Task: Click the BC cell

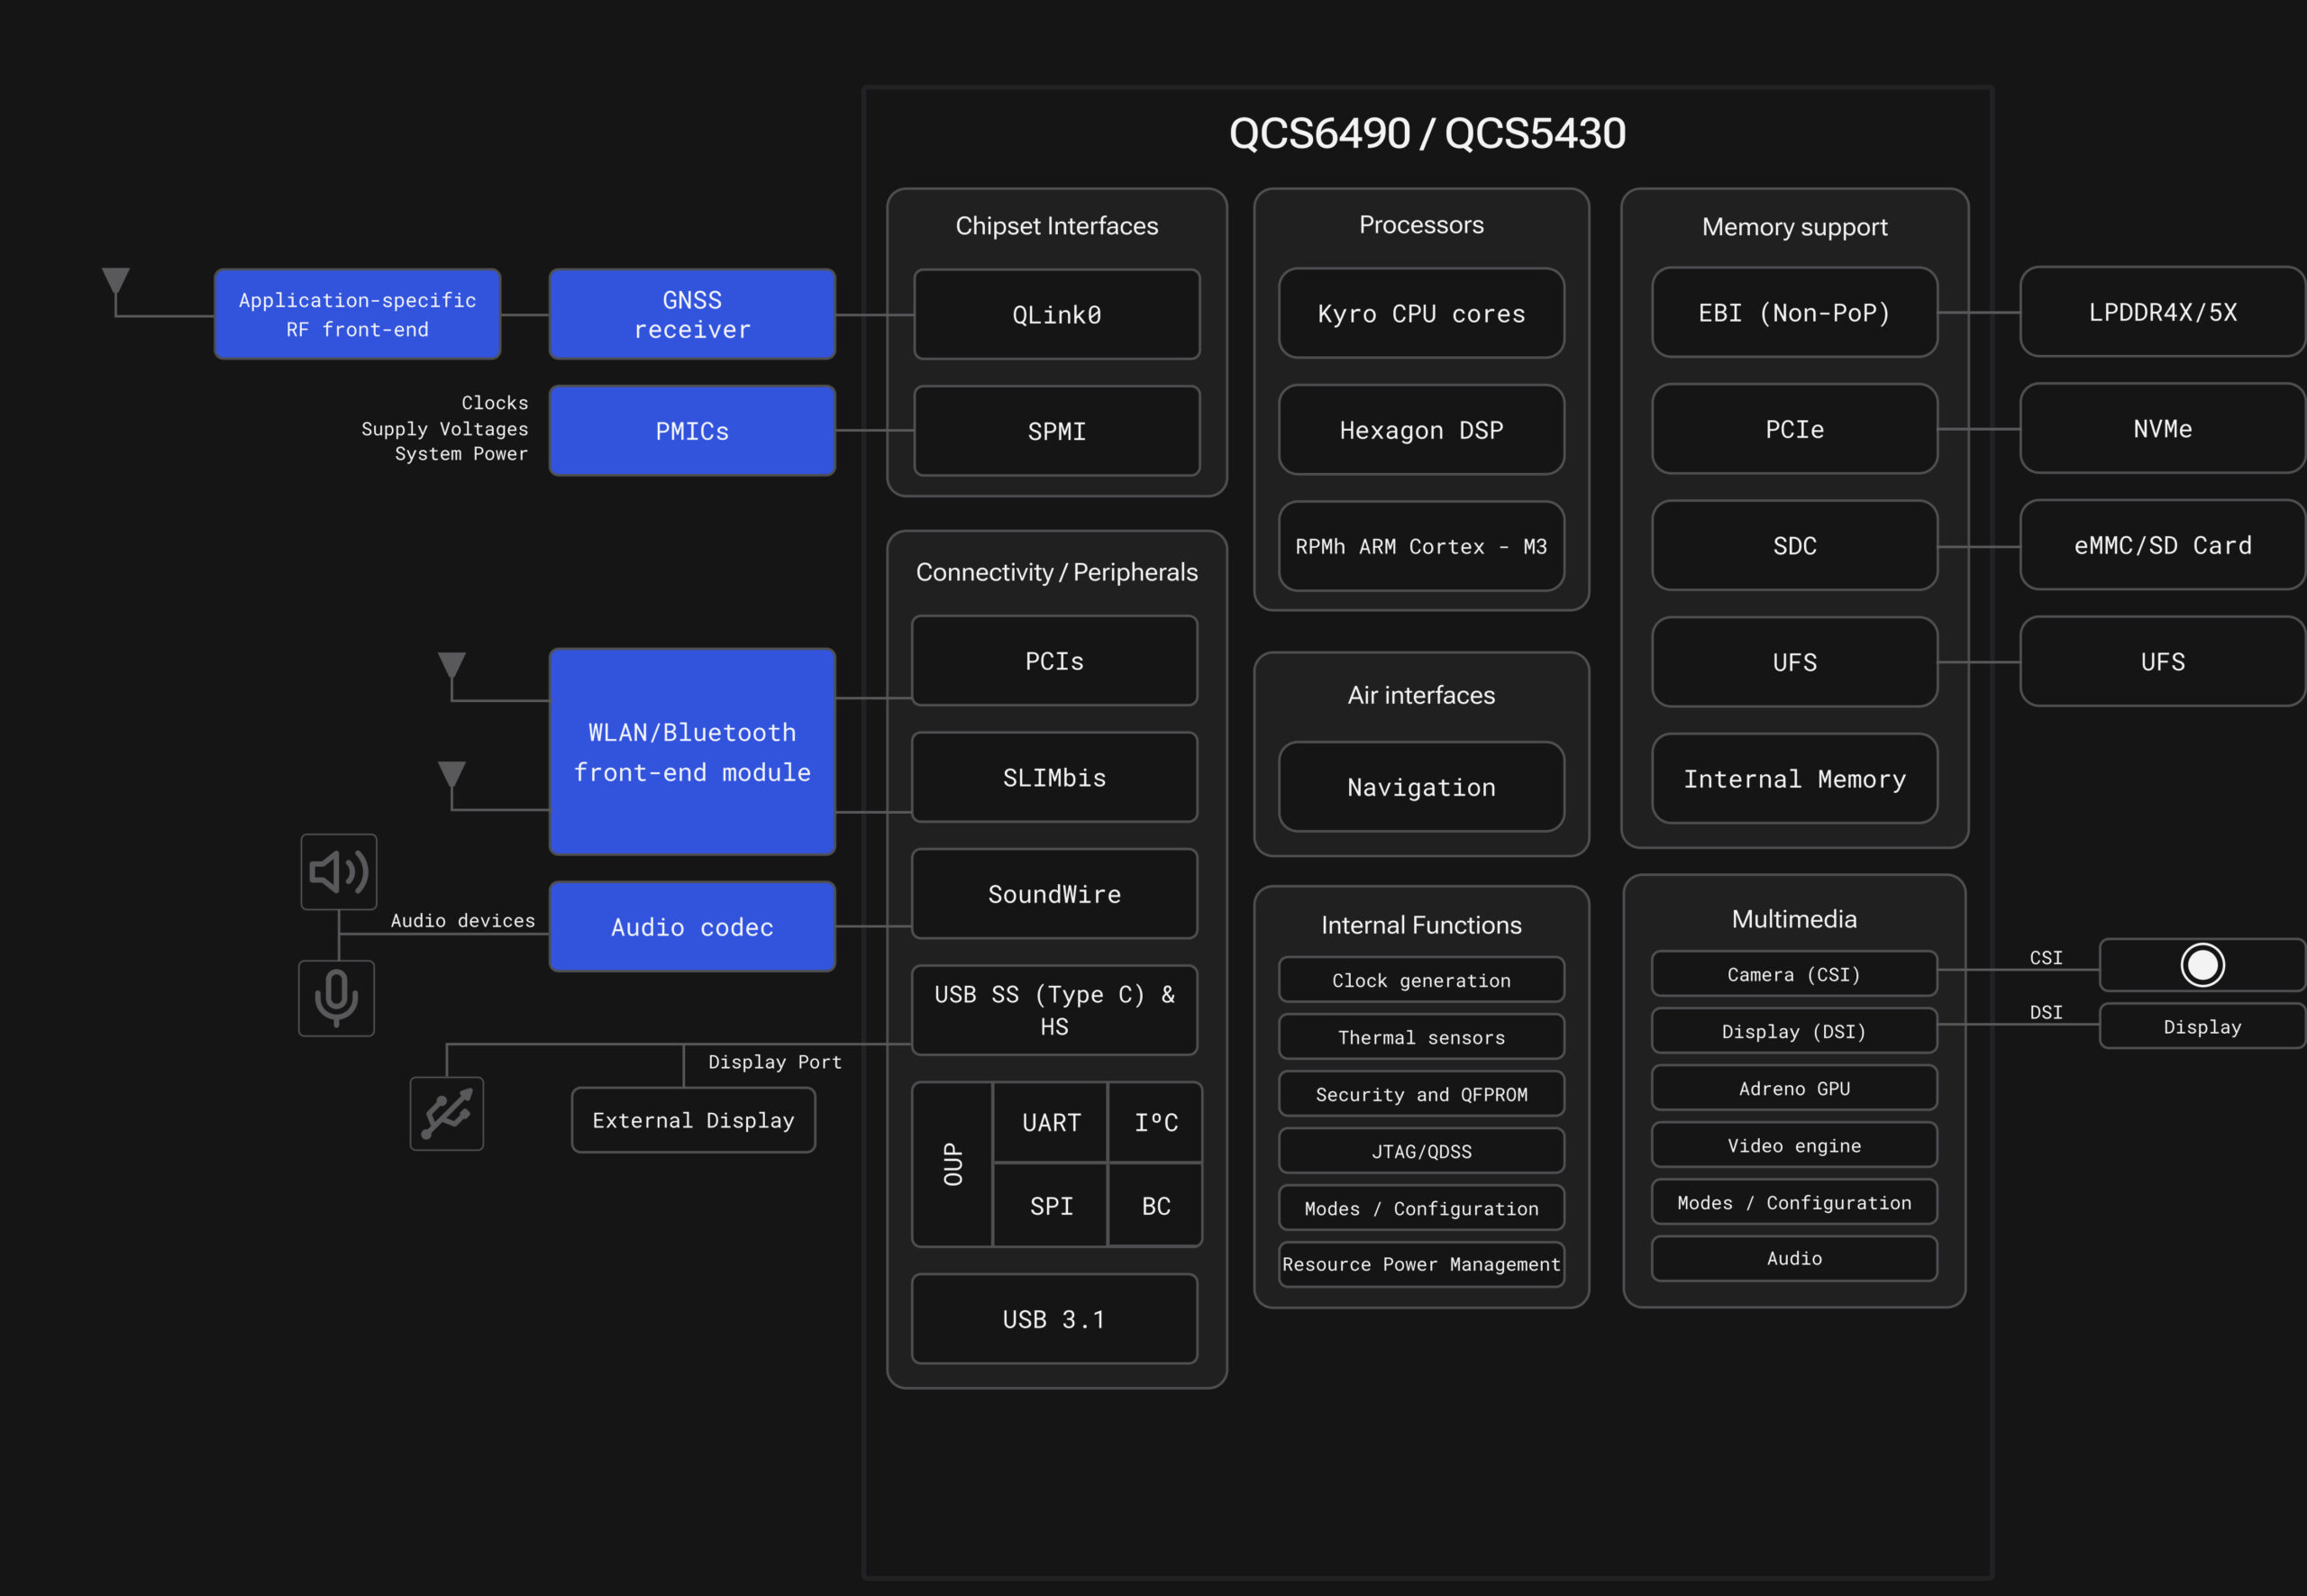Action: point(1156,1206)
